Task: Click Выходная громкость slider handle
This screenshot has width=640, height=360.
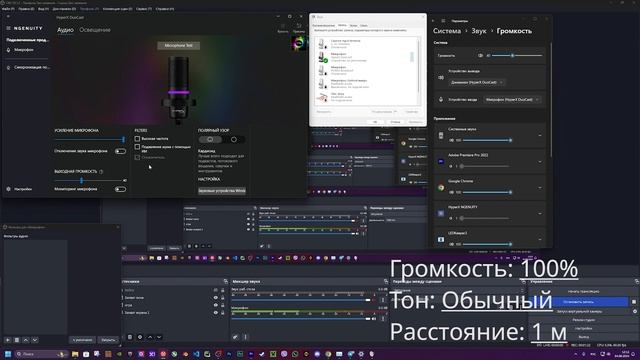Action: tap(82, 180)
